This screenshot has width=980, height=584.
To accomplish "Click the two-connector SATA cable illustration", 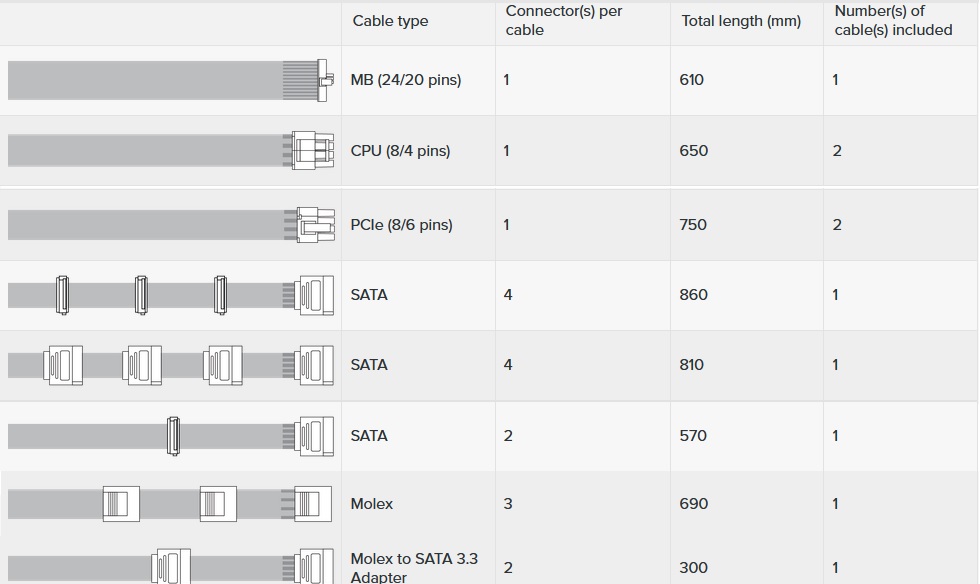I will [170, 436].
